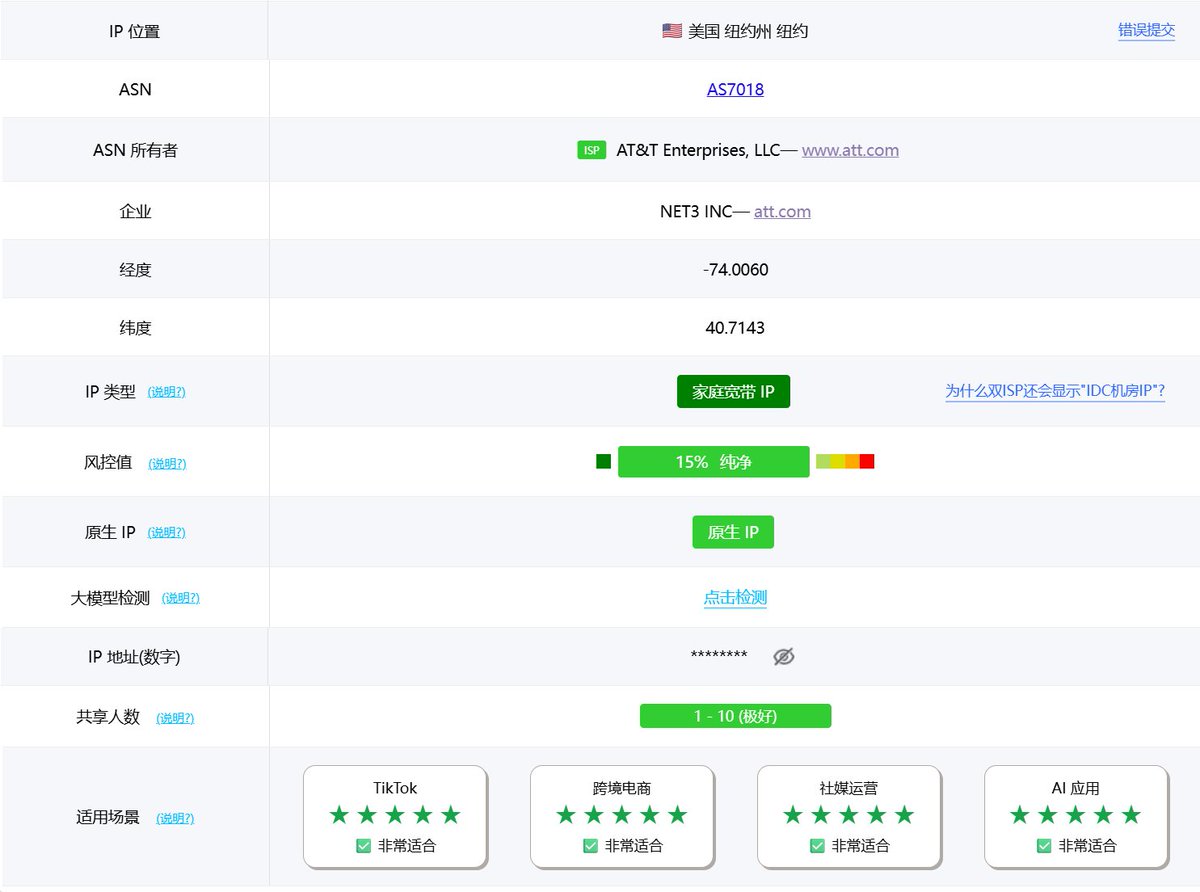Viewport: 1200px width, 892px height.
Task: Click the red end of risk scale
Action: [x=867, y=461]
